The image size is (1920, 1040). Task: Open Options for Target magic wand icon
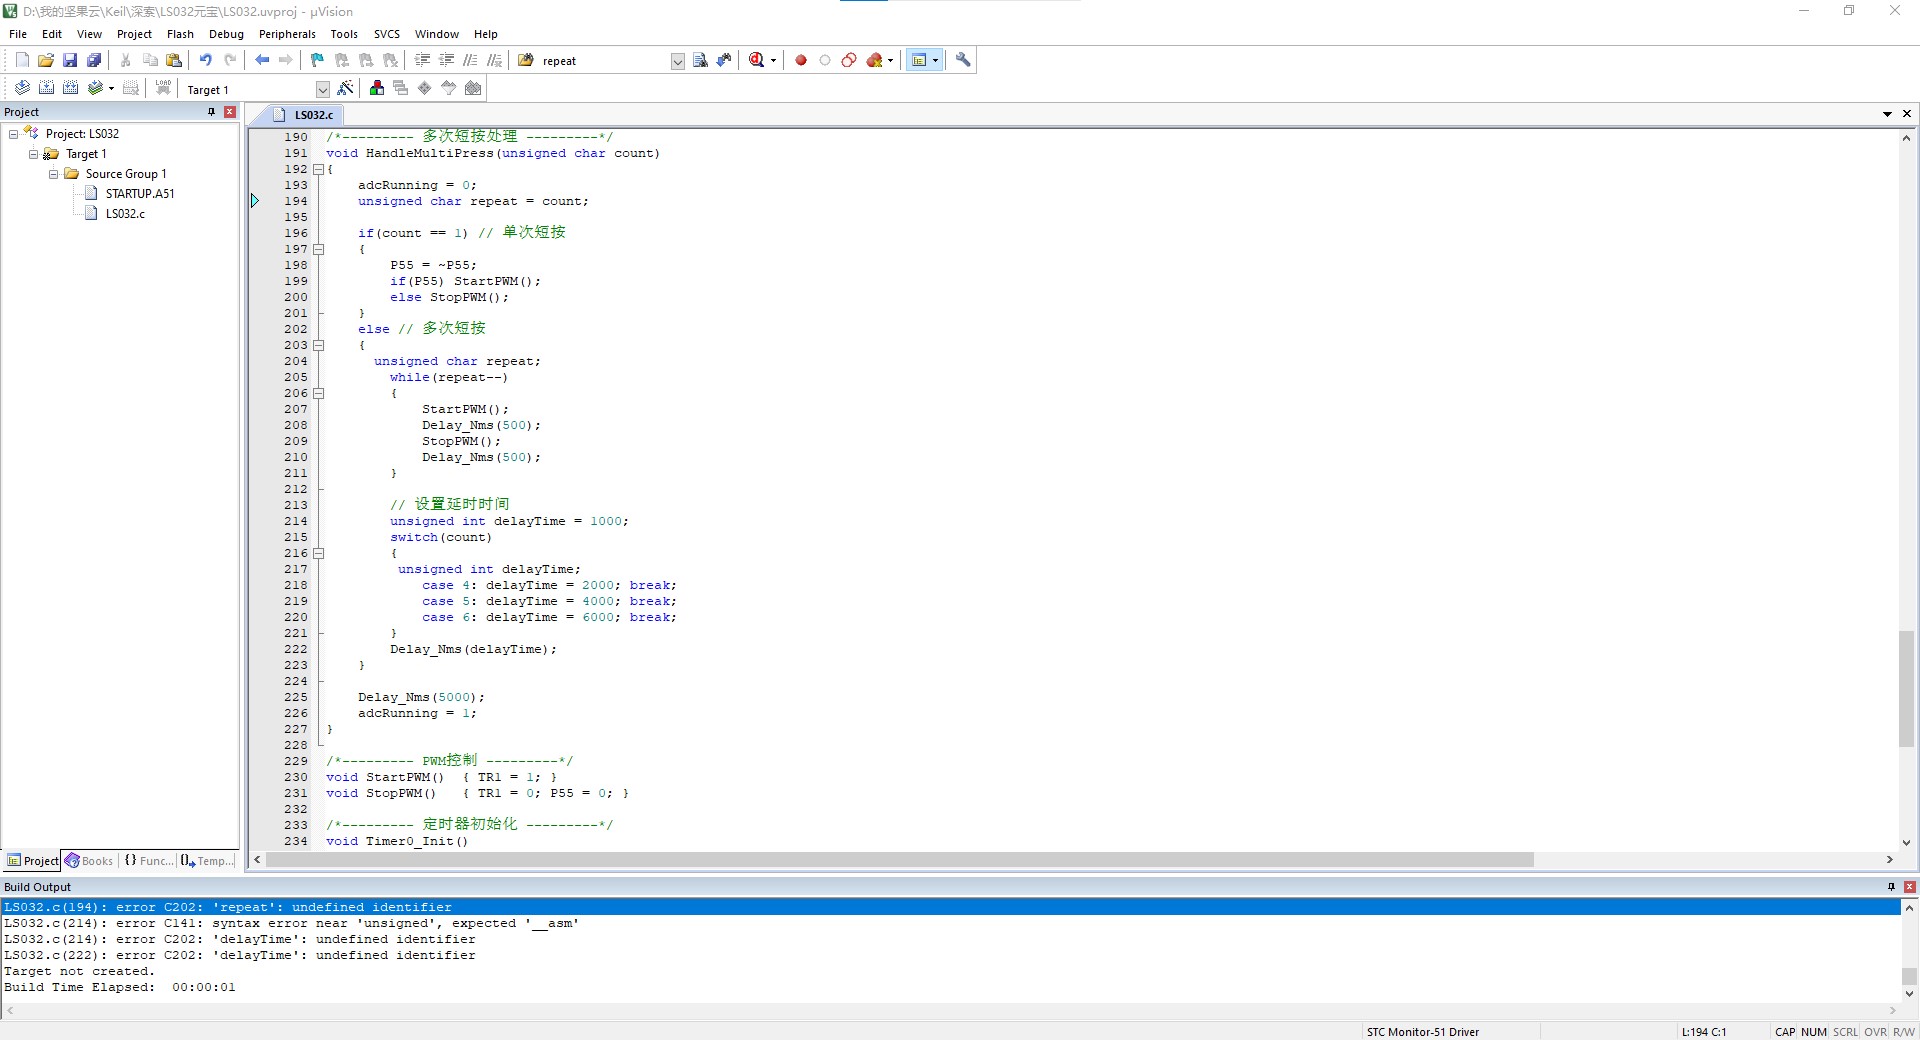tap(346, 88)
